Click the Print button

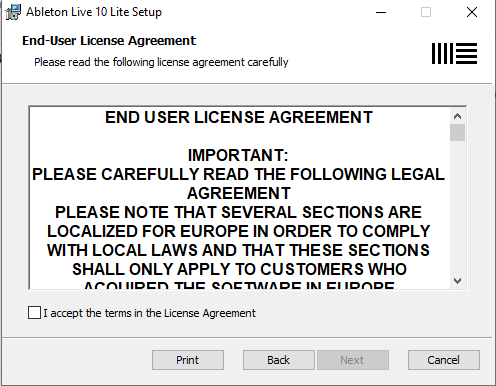point(188,360)
